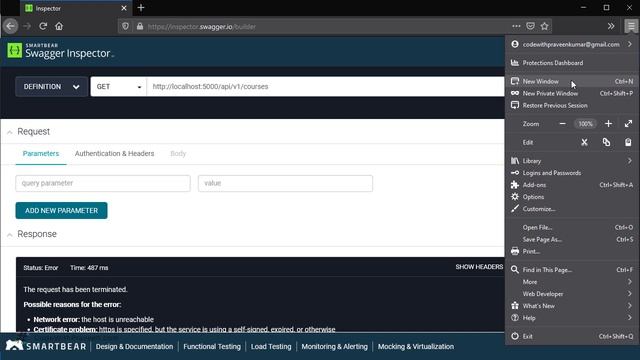Open Logins and Passwords
640x360 pixels.
(572, 173)
